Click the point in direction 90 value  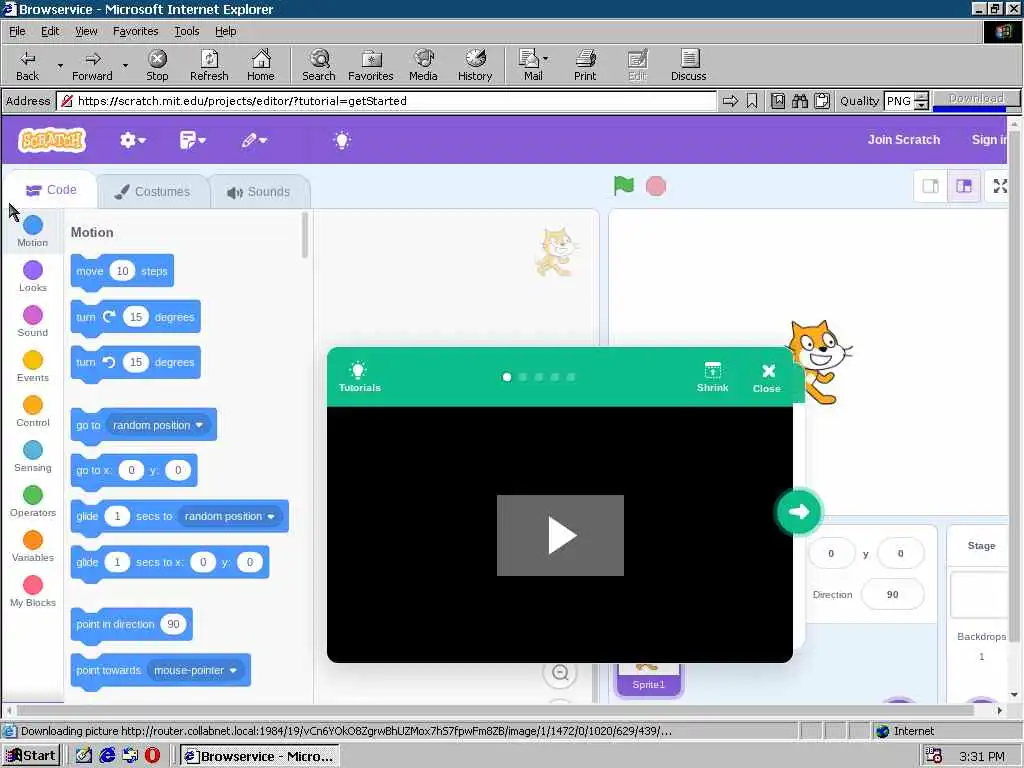point(173,624)
